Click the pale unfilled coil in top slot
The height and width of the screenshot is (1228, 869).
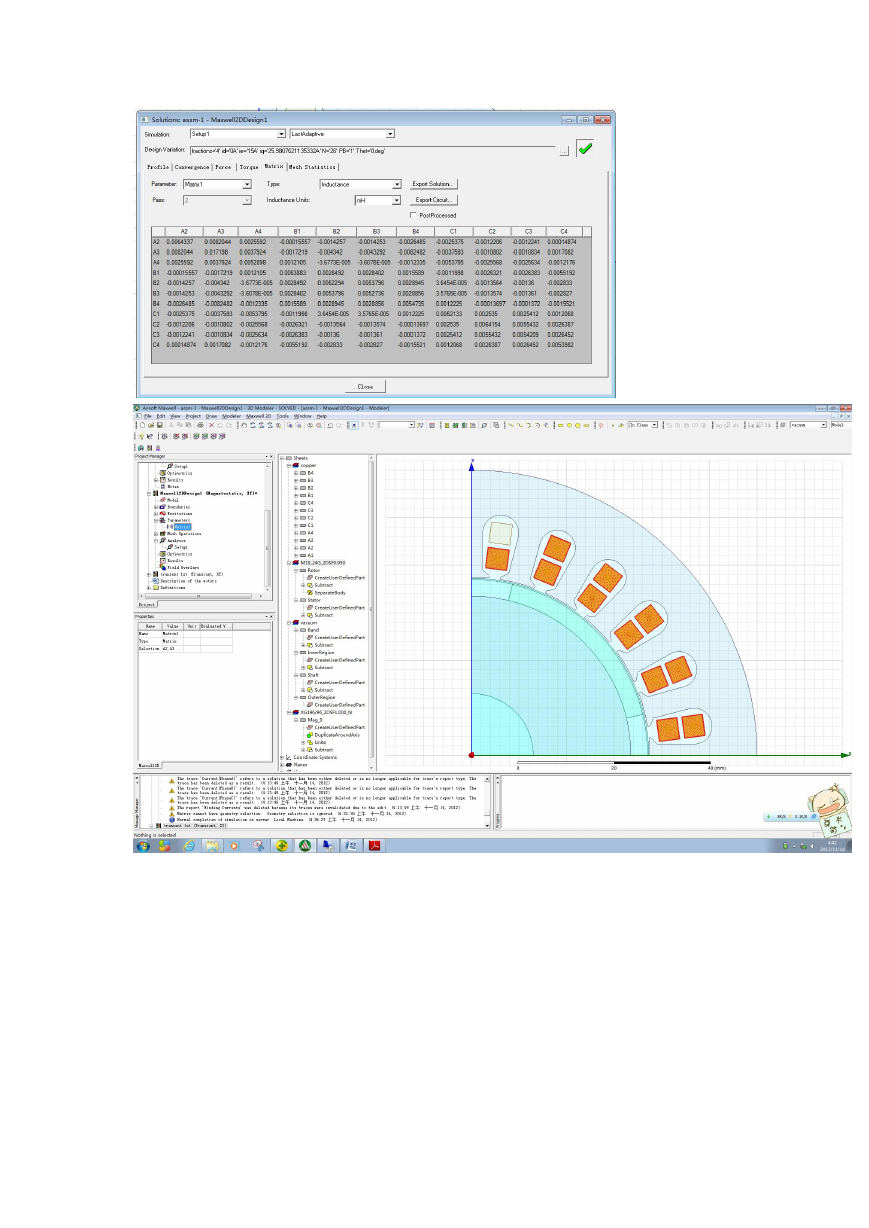click(500, 531)
